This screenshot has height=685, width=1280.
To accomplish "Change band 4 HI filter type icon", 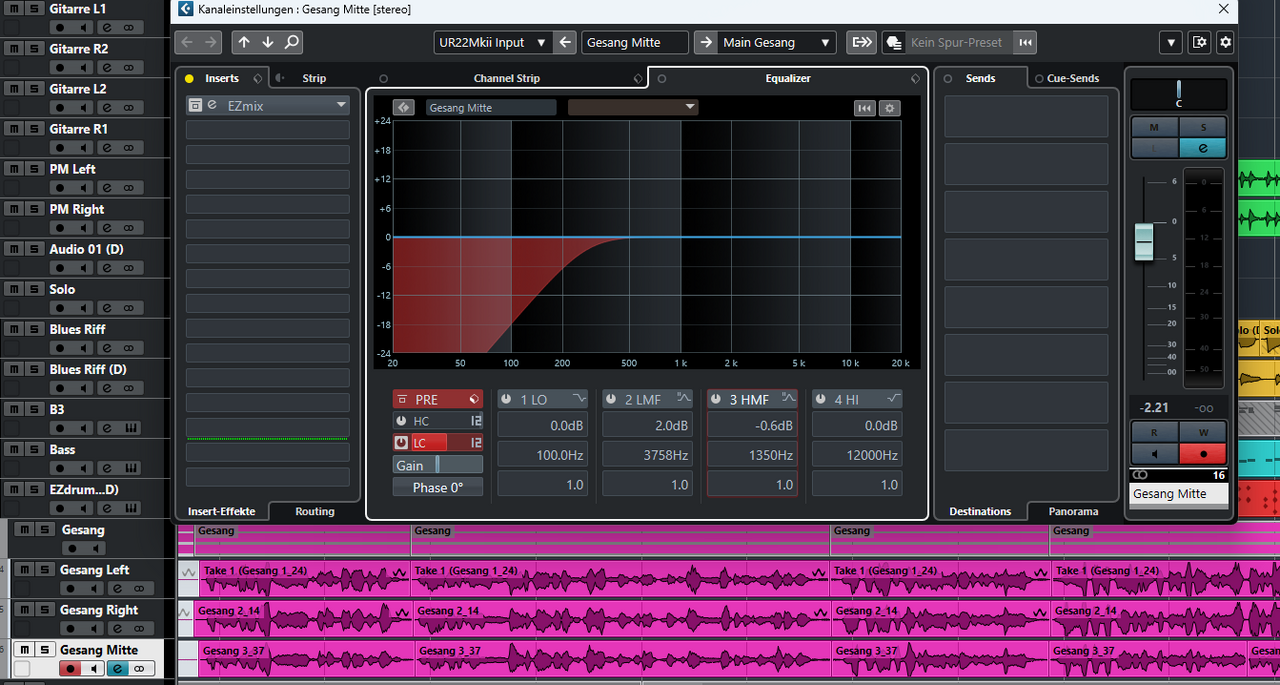I will click(892, 398).
